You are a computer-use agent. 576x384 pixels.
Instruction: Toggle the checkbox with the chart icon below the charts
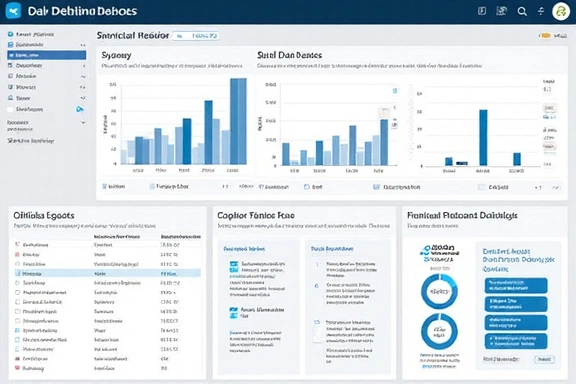[x=376, y=187]
